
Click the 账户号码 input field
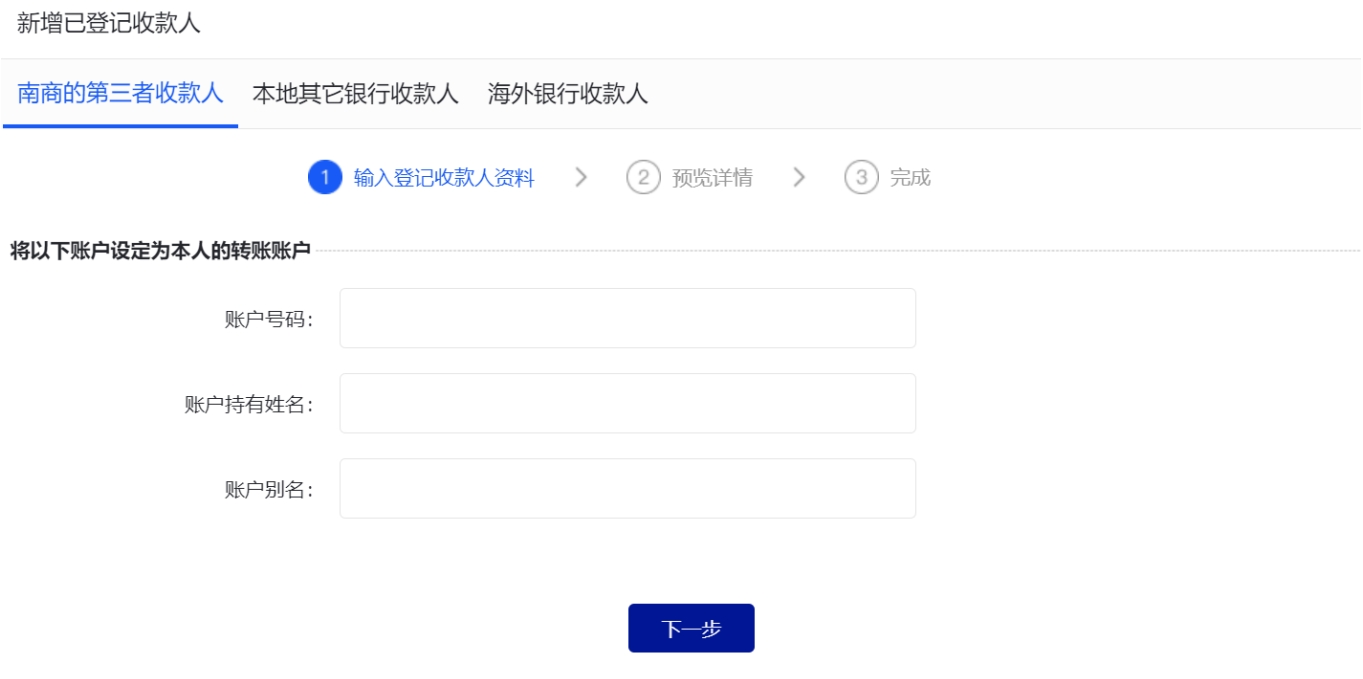[627, 318]
